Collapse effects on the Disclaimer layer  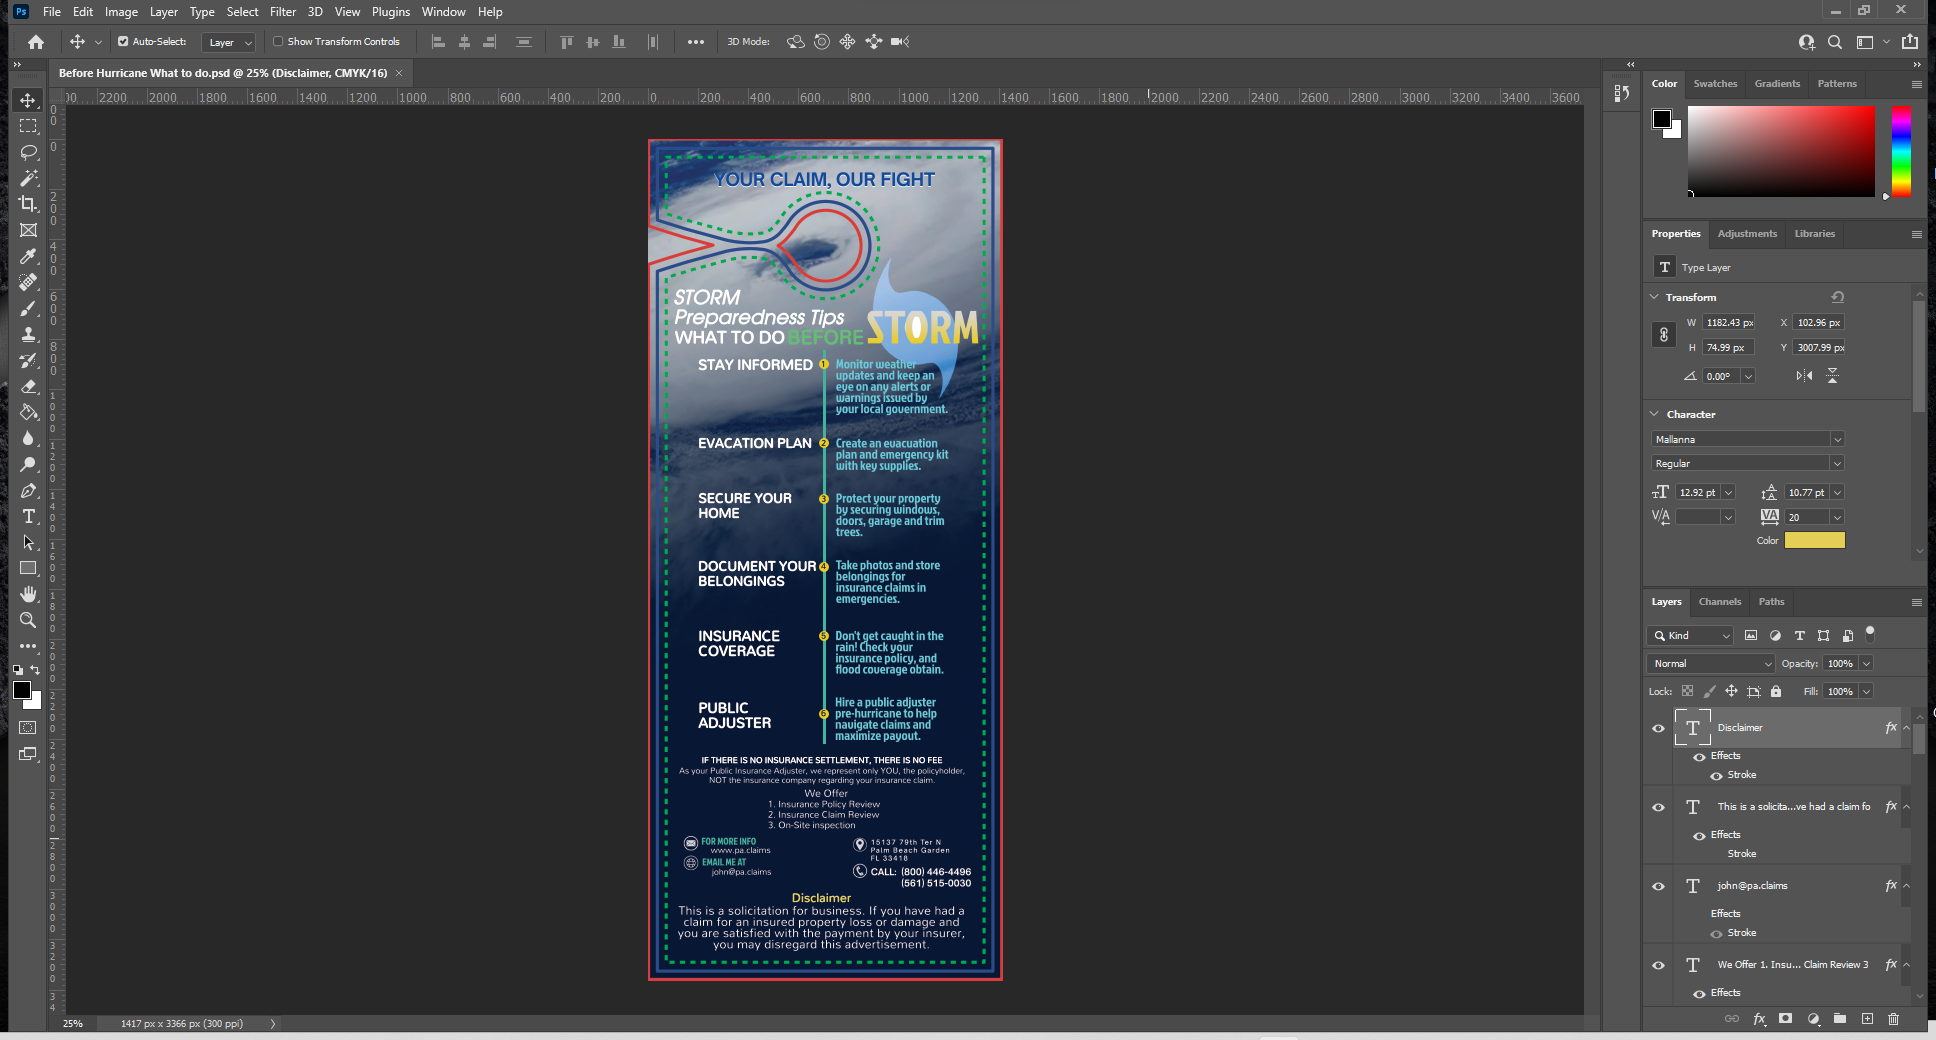[x=1906, y=728]
